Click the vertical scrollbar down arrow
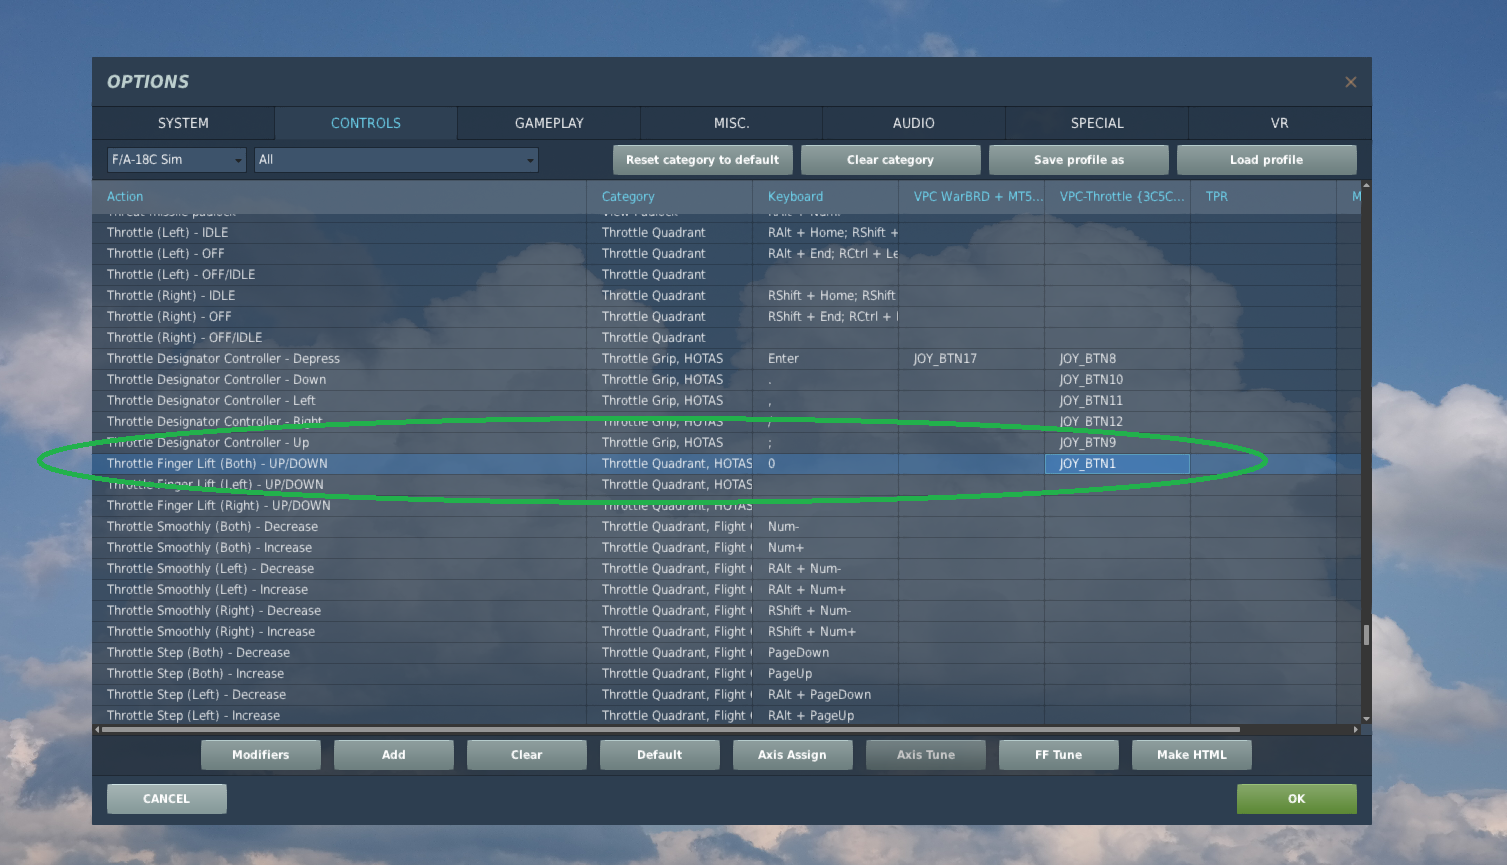The height and width of the screenshot is (865, 1507). pyautogui.click(x=1366, y=719)
